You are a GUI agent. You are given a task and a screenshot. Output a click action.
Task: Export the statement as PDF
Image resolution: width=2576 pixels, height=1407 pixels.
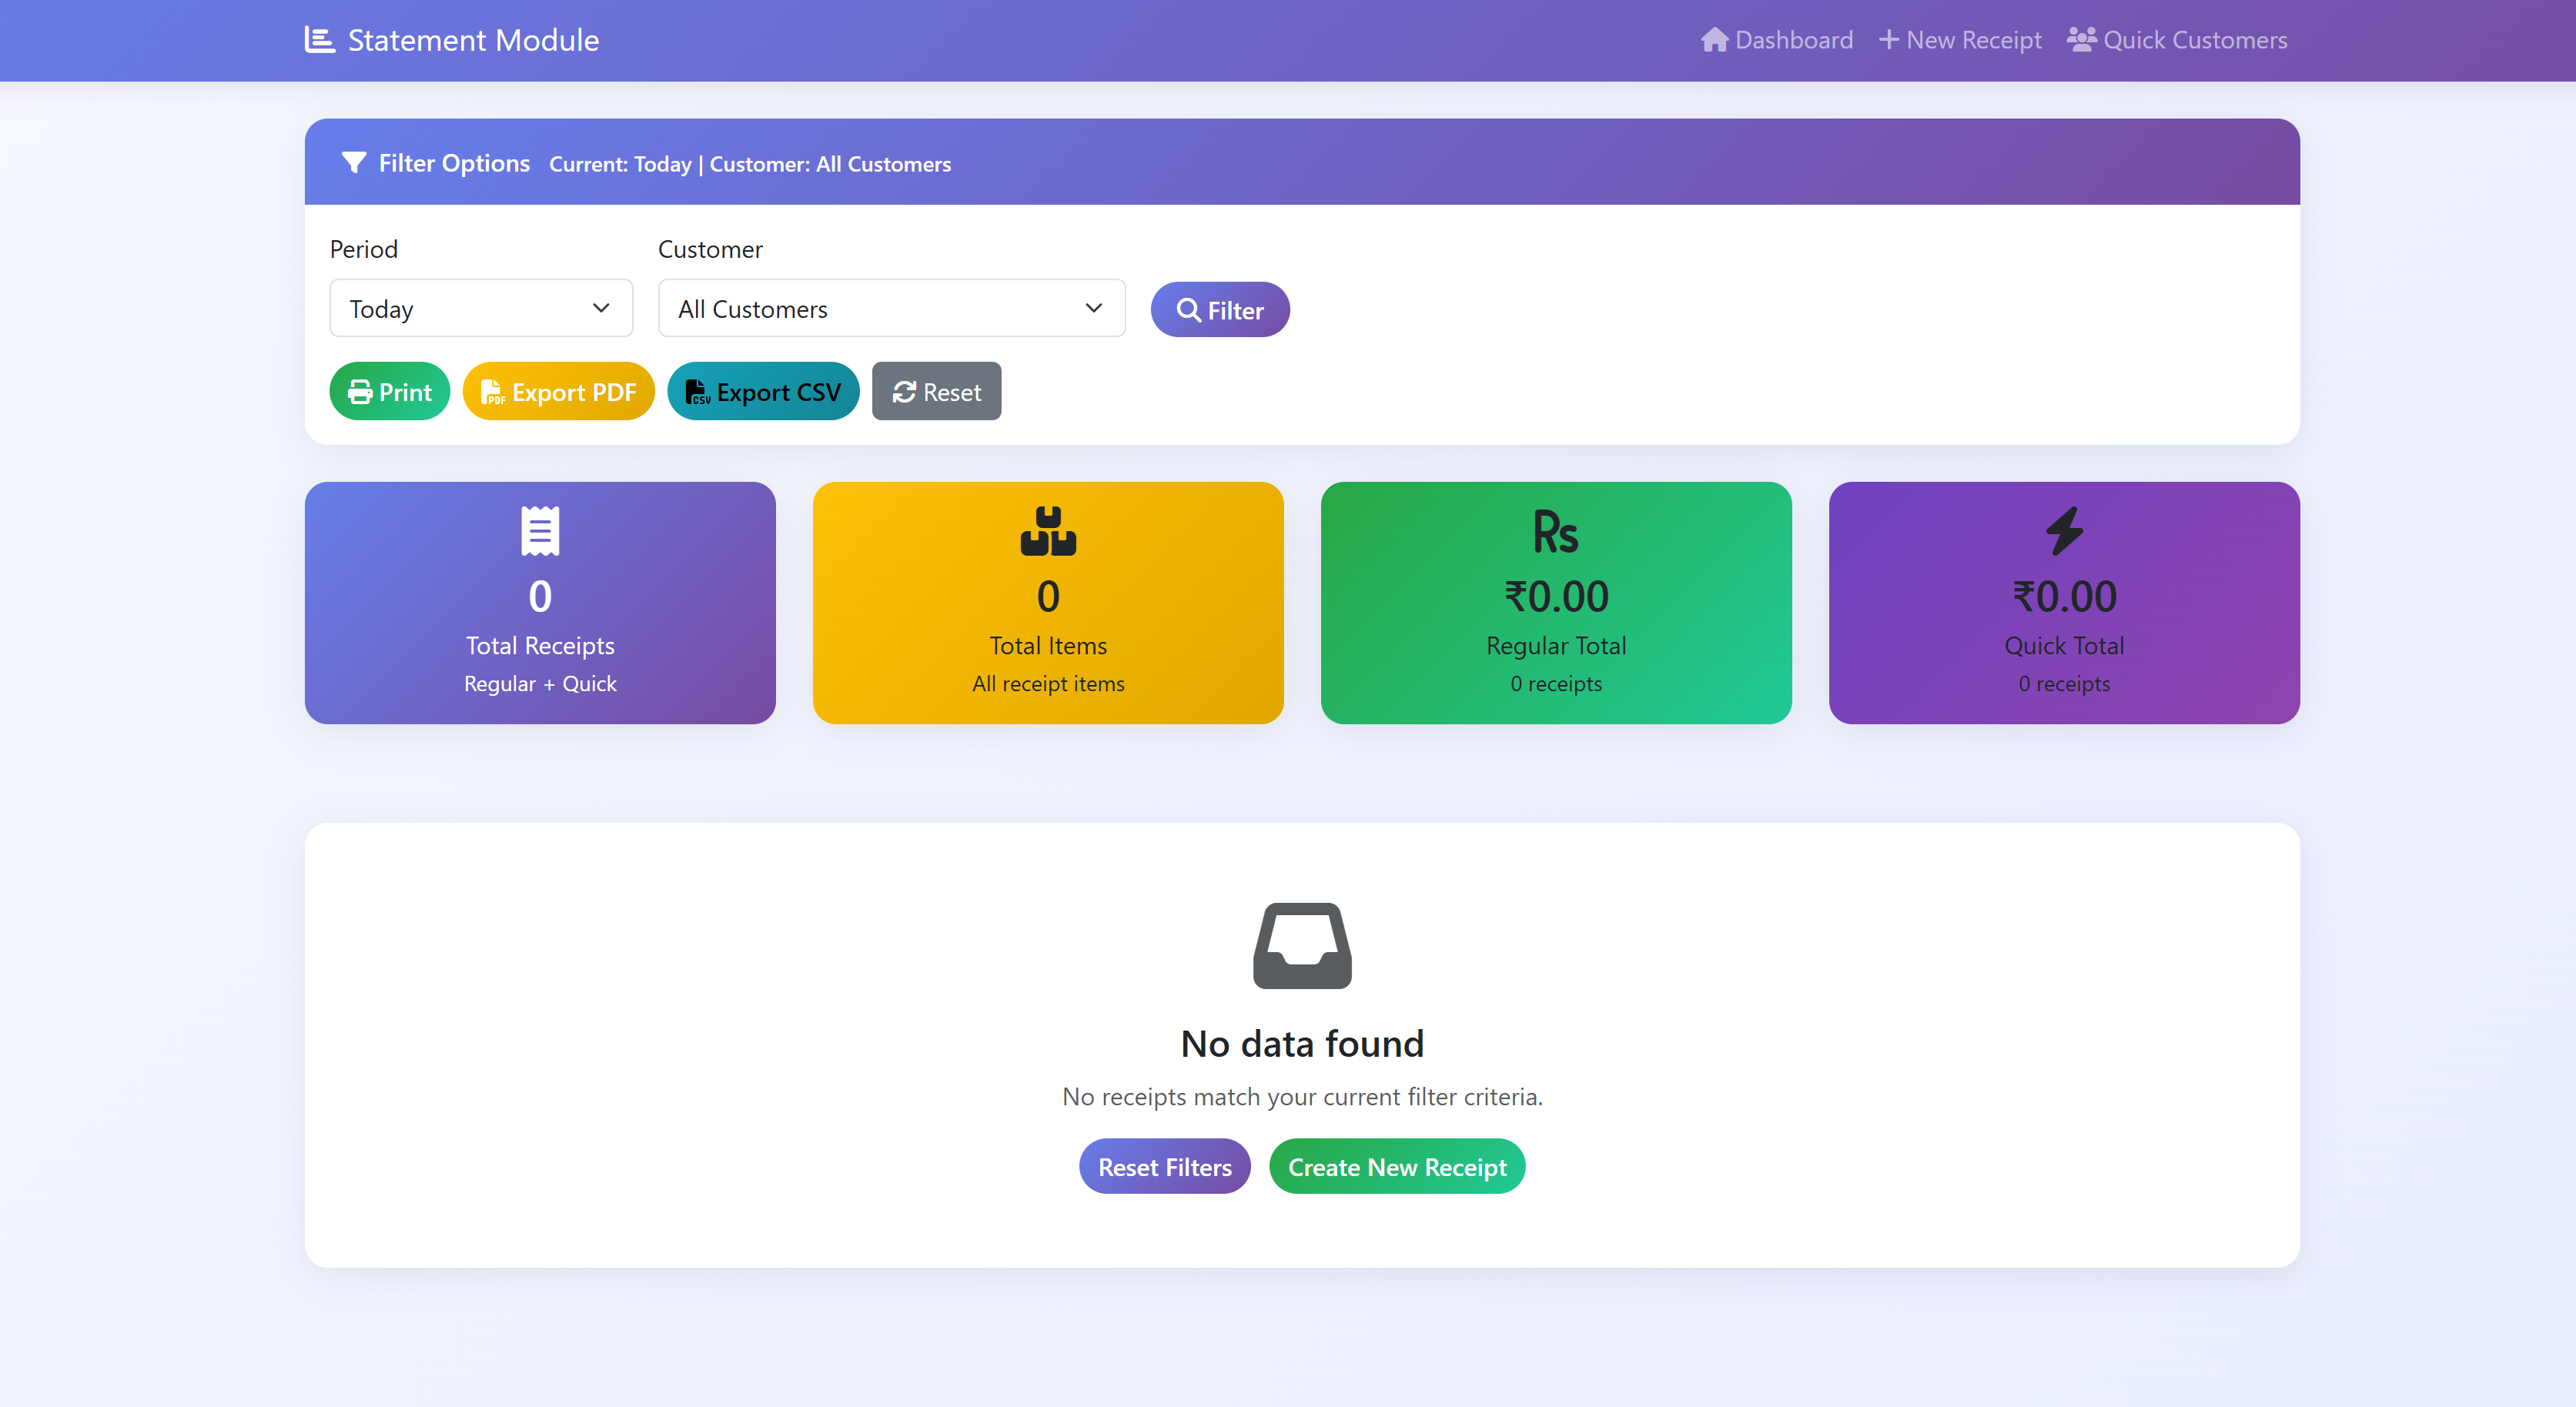pyautogui.click(x=558, y=392)
